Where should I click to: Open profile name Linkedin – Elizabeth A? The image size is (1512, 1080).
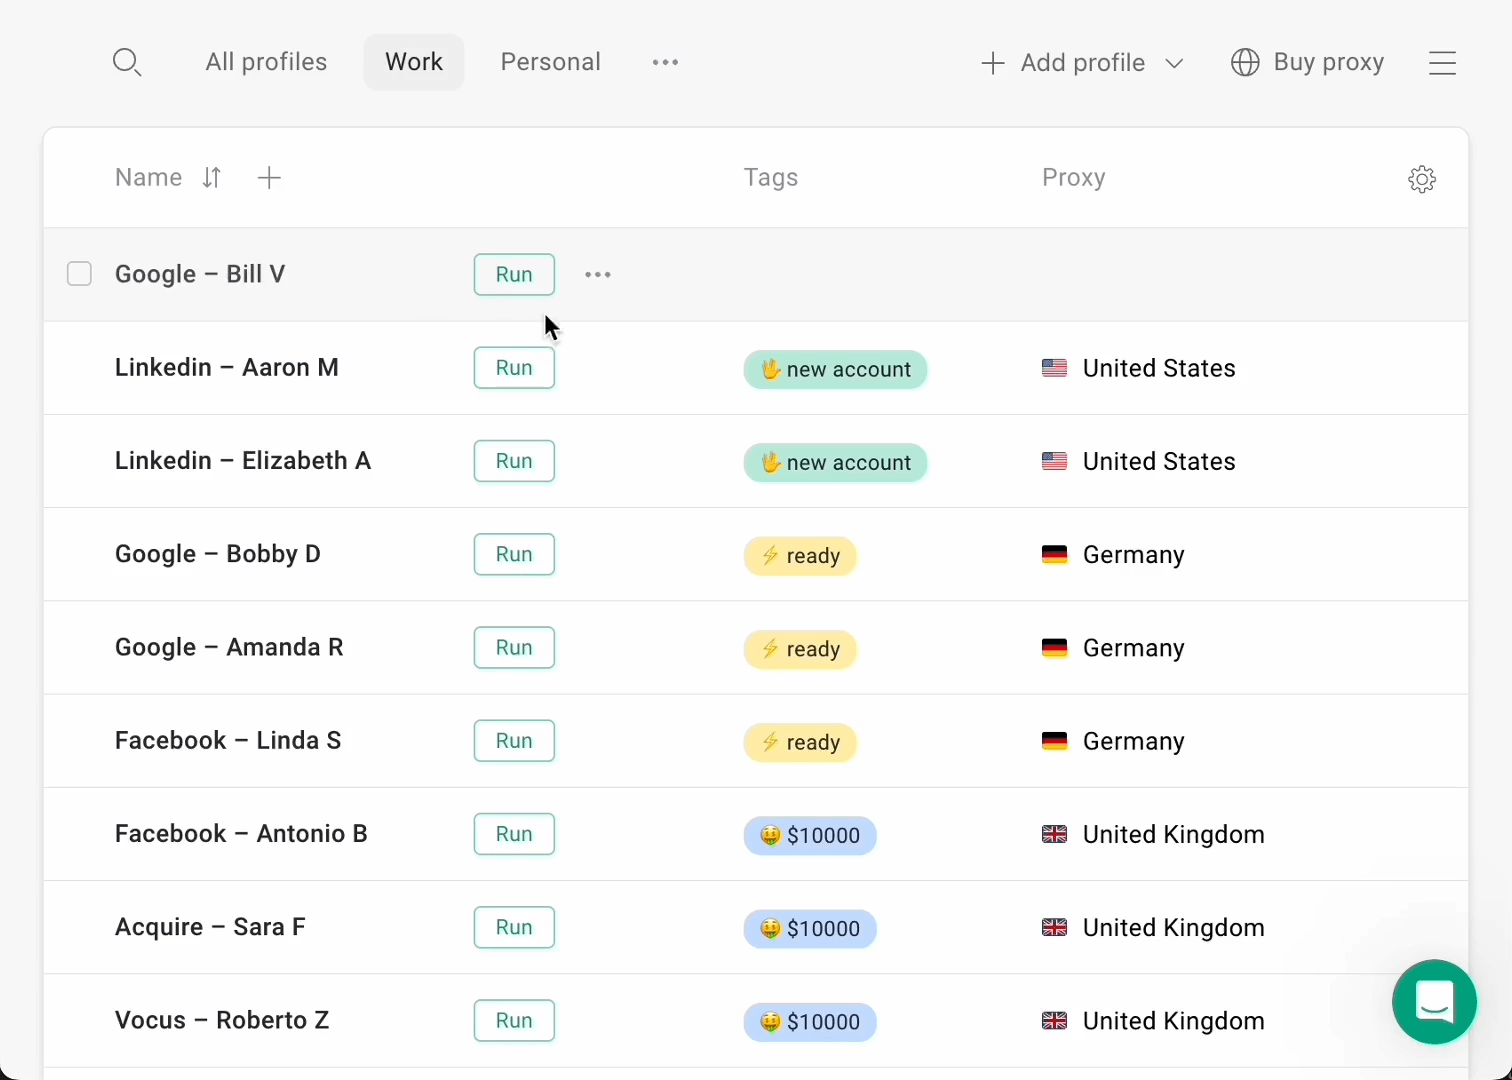pos(243,460)
